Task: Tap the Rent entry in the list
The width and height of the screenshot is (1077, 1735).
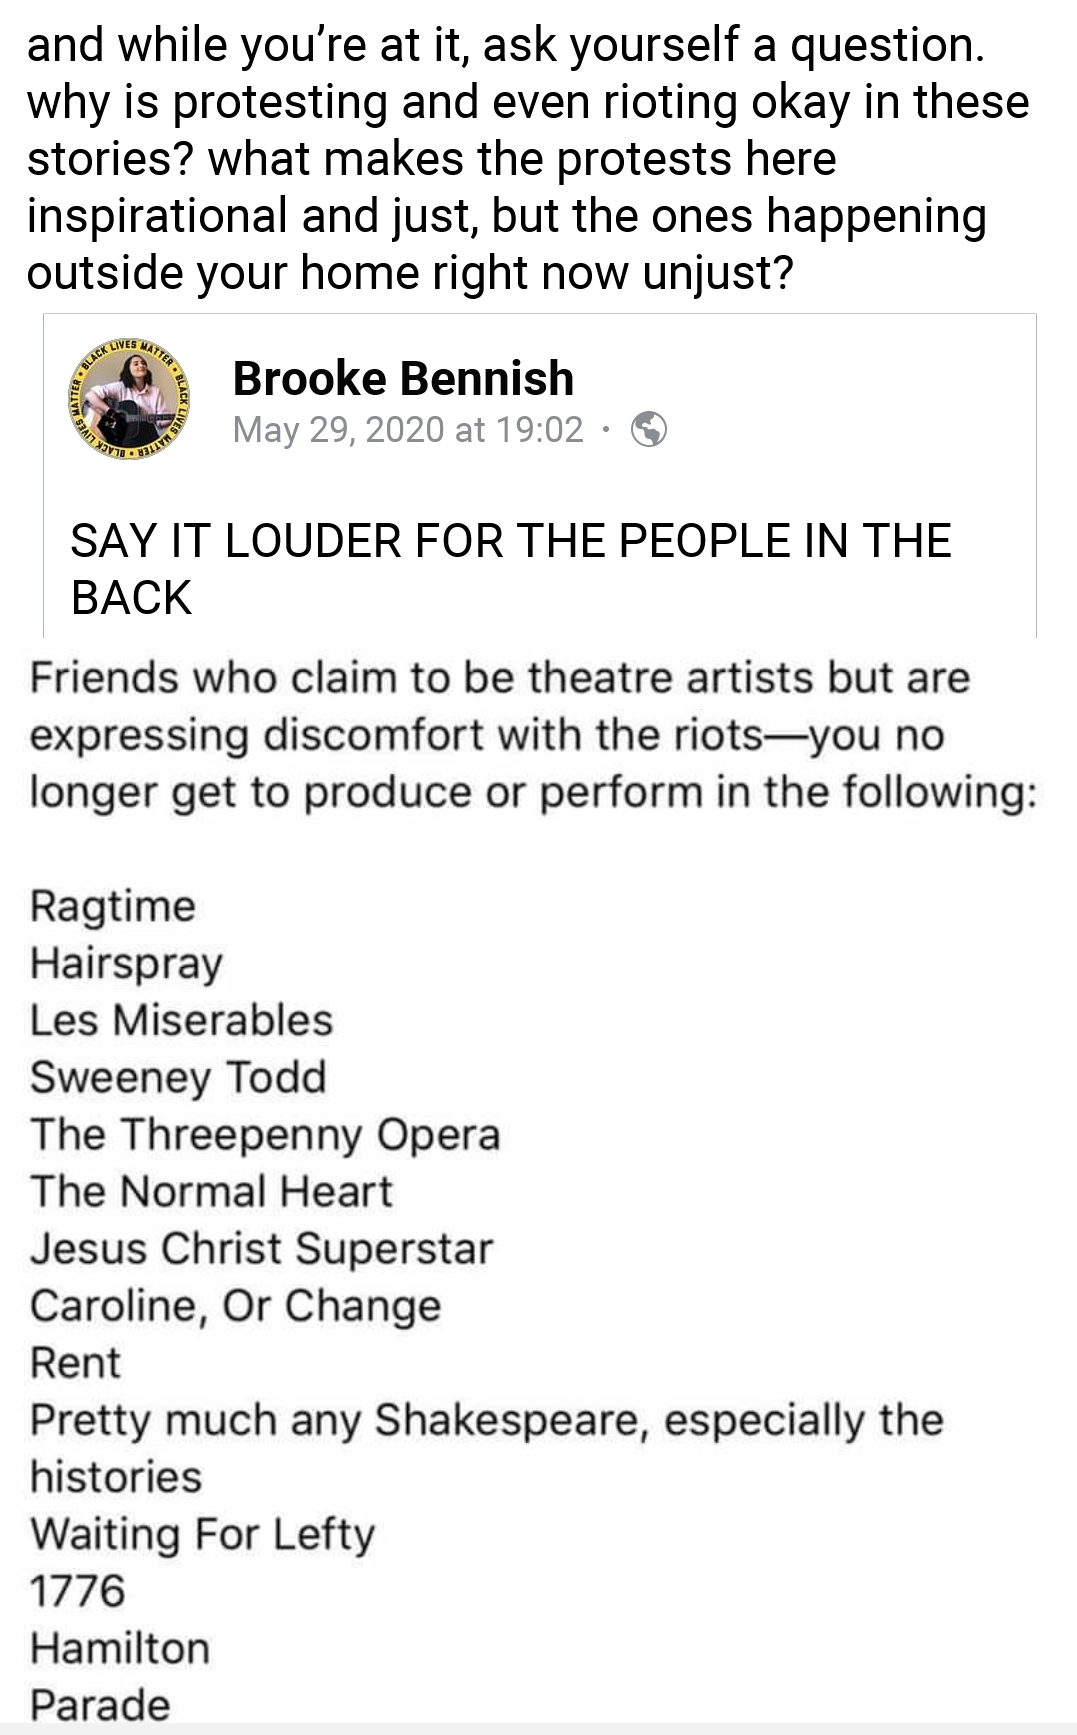Action: point(75,1362)
